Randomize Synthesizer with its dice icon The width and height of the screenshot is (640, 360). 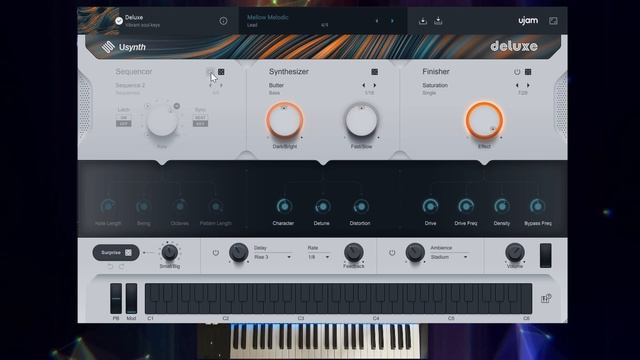tap(374, 72)
